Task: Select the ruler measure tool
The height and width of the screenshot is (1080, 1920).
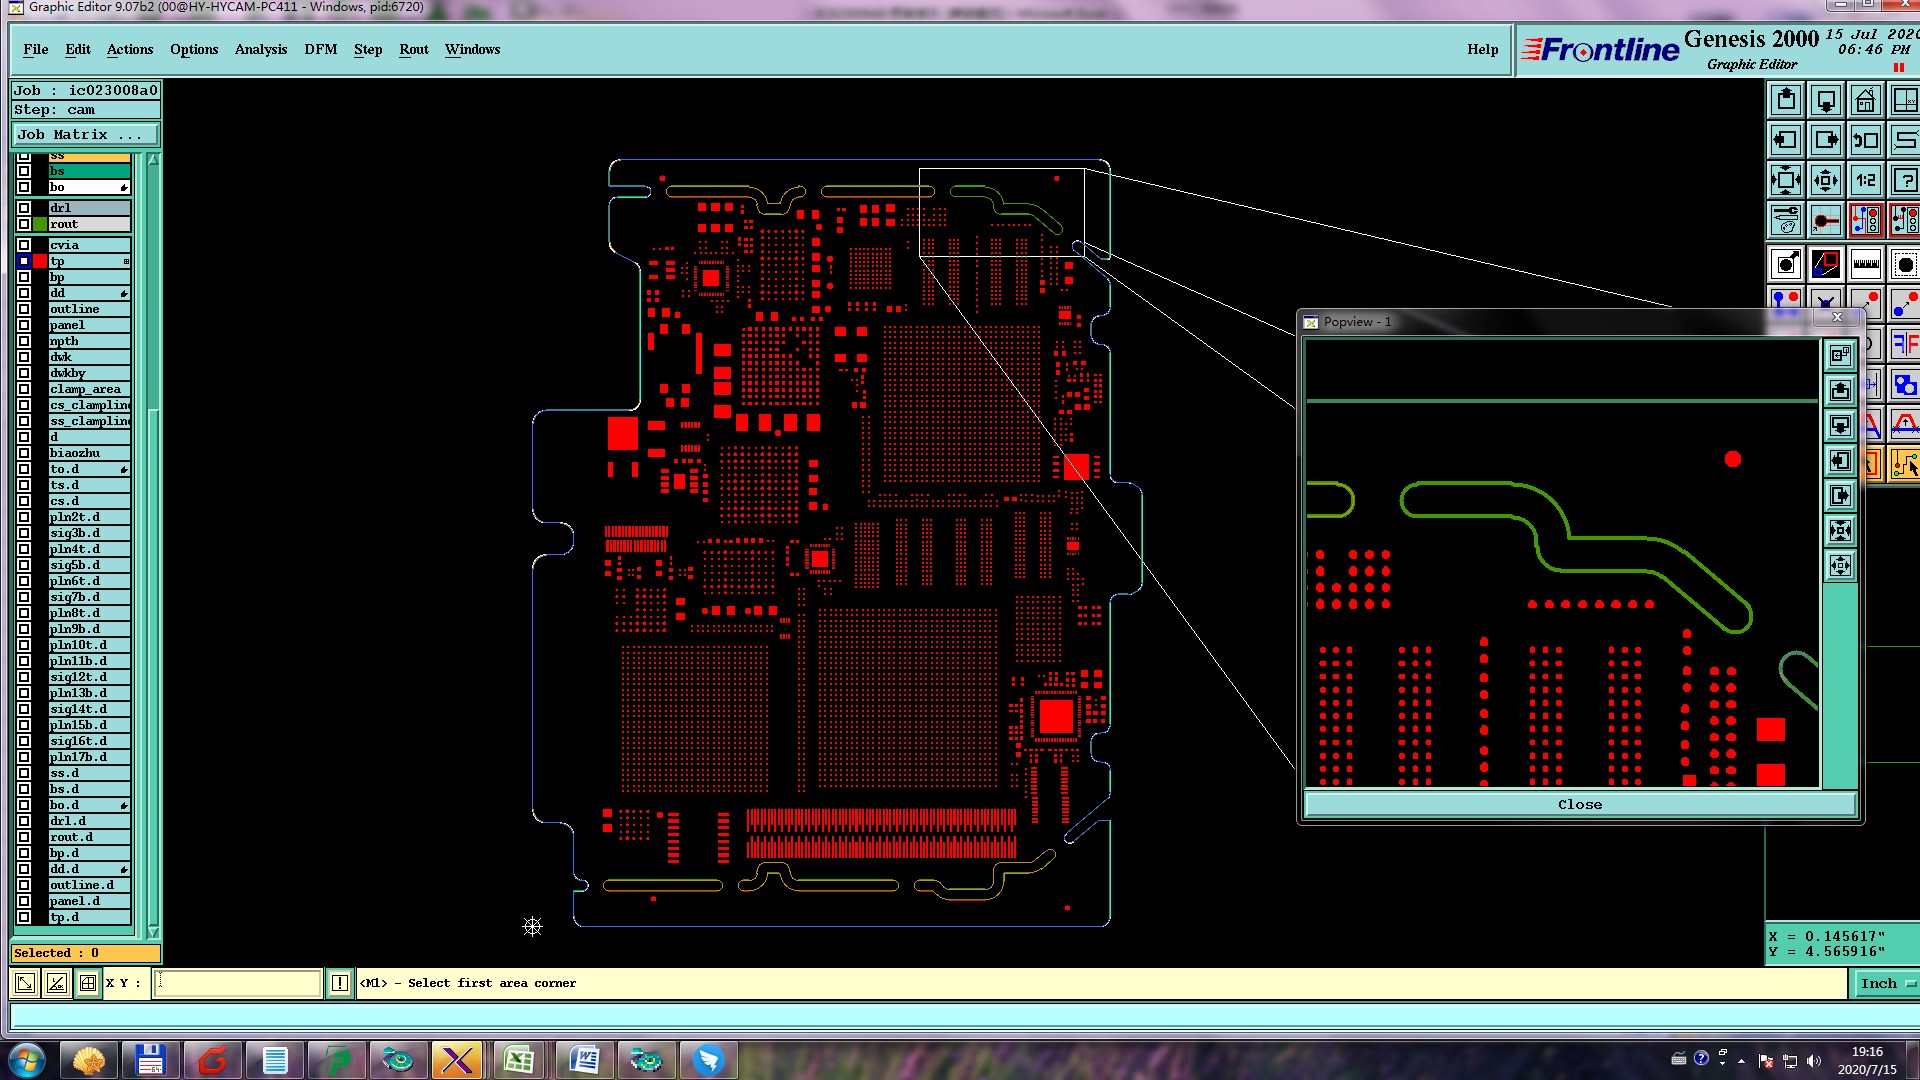Action: 1865,265
